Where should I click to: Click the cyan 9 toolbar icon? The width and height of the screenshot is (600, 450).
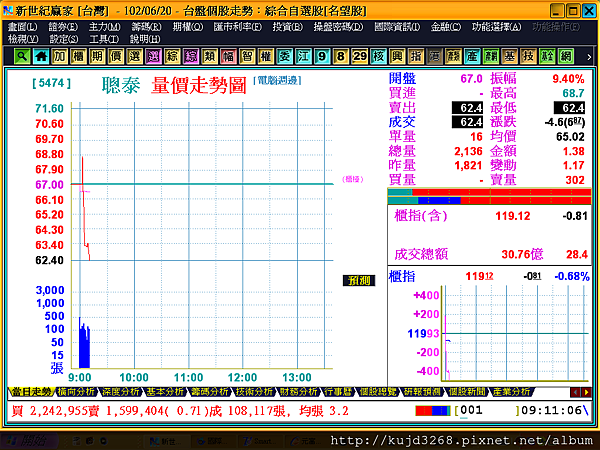[x=322, y=56]
